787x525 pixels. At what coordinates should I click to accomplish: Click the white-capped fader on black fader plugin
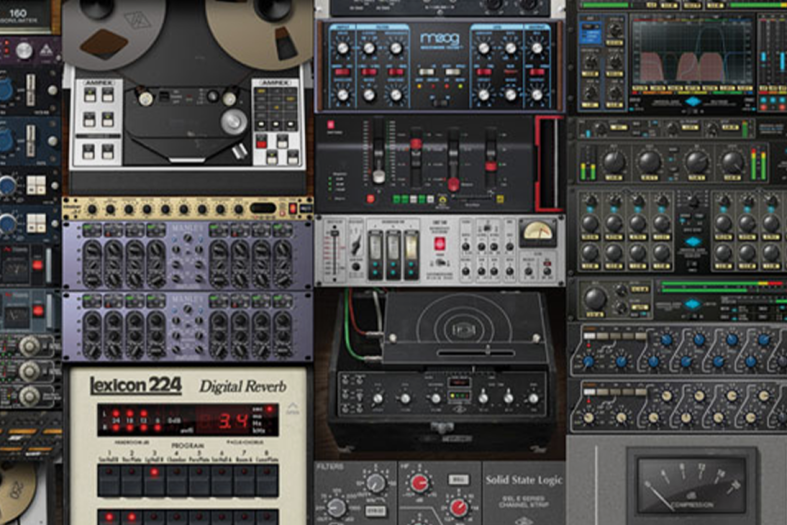[379, 176]
